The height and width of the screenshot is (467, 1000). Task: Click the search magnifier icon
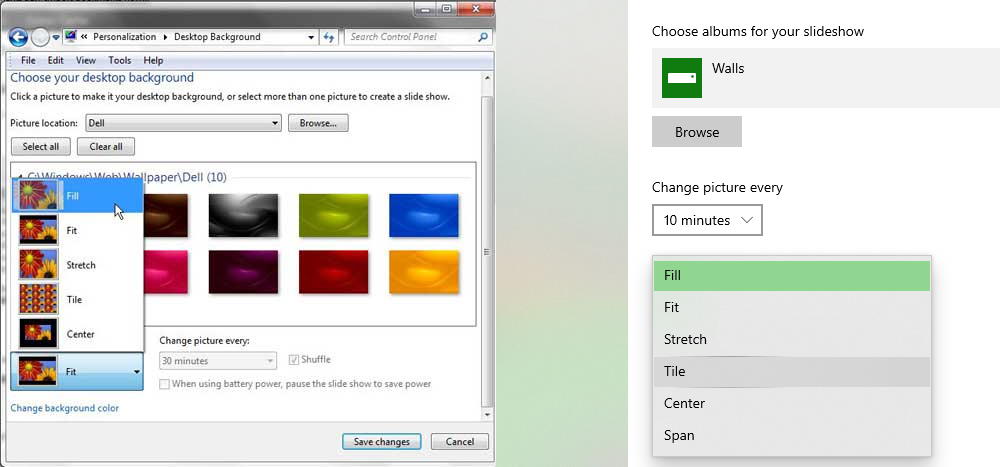[x=484, y=37]
